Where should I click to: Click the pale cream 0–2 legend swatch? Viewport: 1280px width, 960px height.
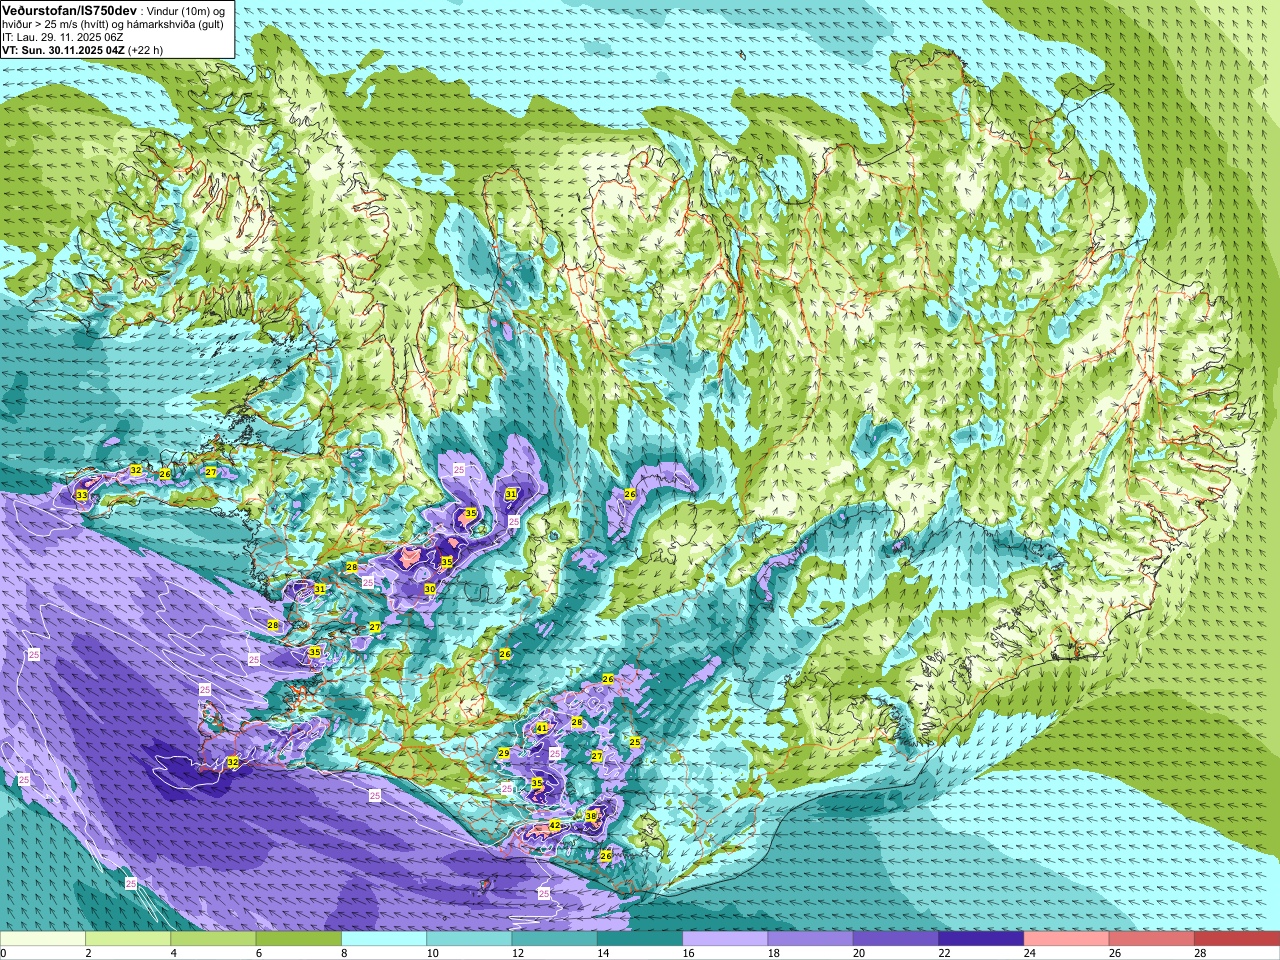[x=43, y=939]
